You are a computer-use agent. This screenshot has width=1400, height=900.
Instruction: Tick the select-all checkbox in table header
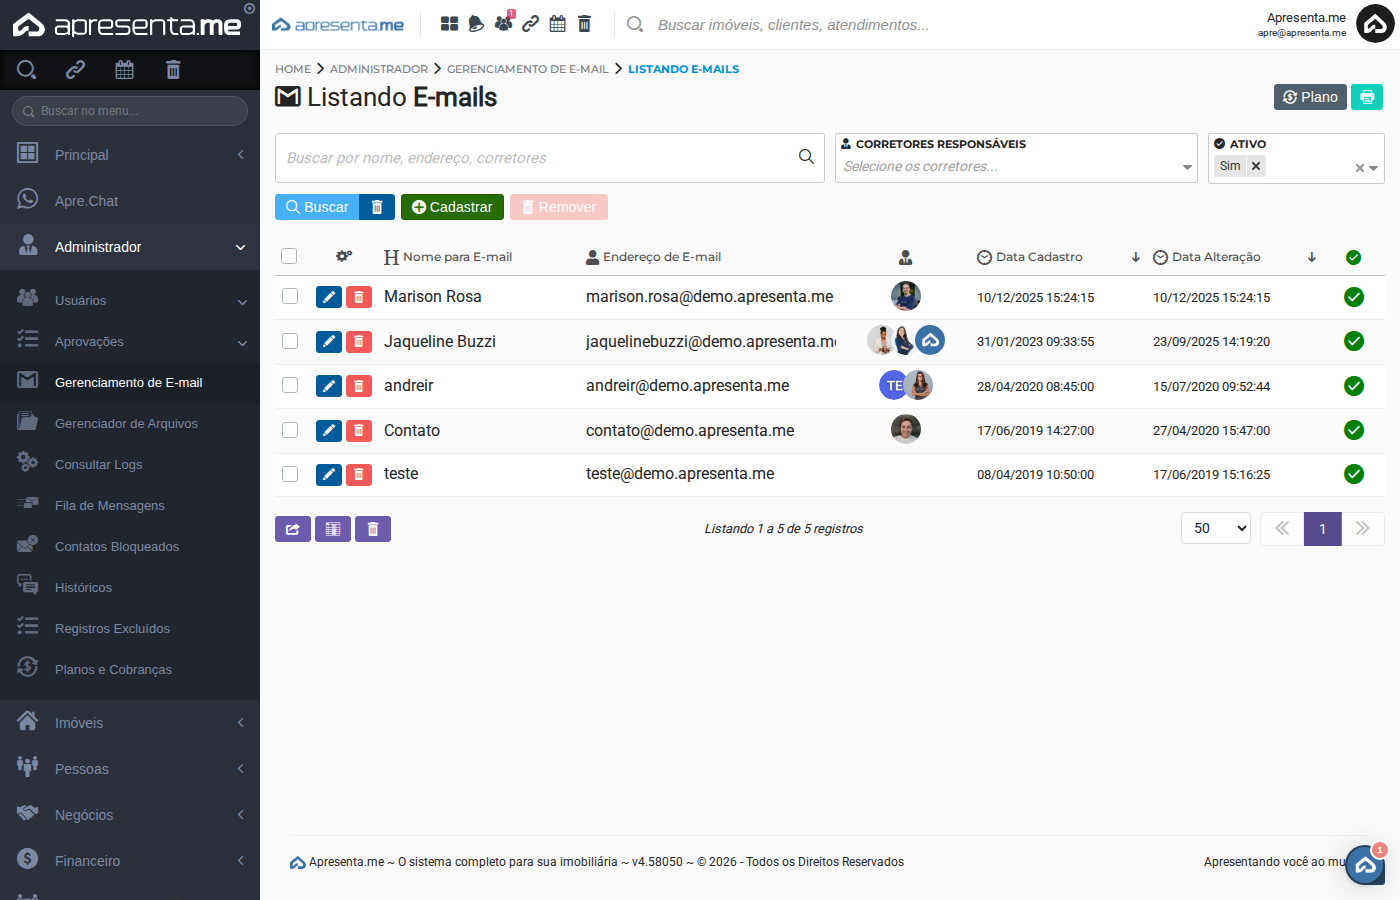289,256
